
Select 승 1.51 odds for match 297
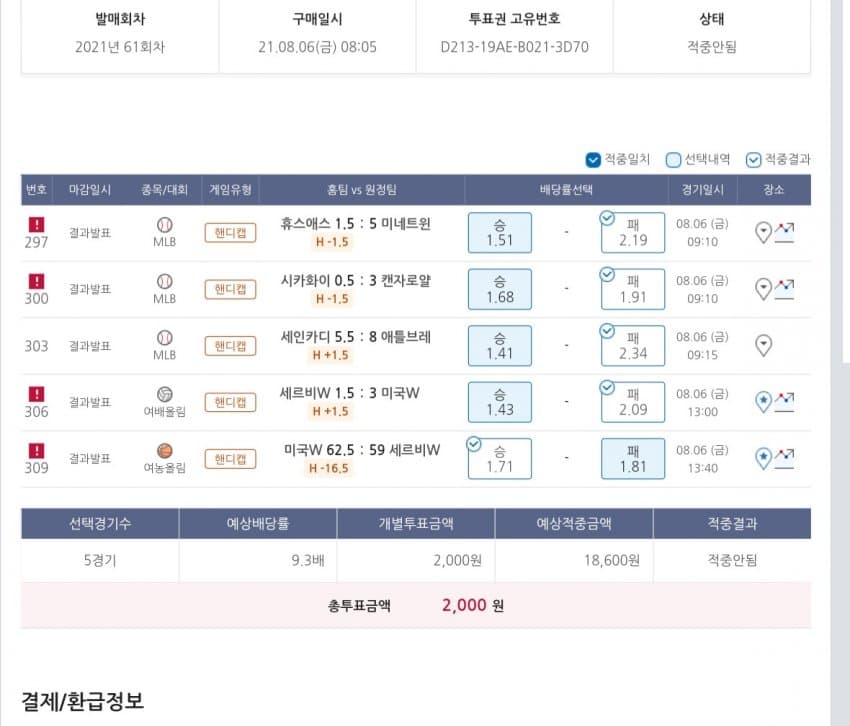click(499, 233)
